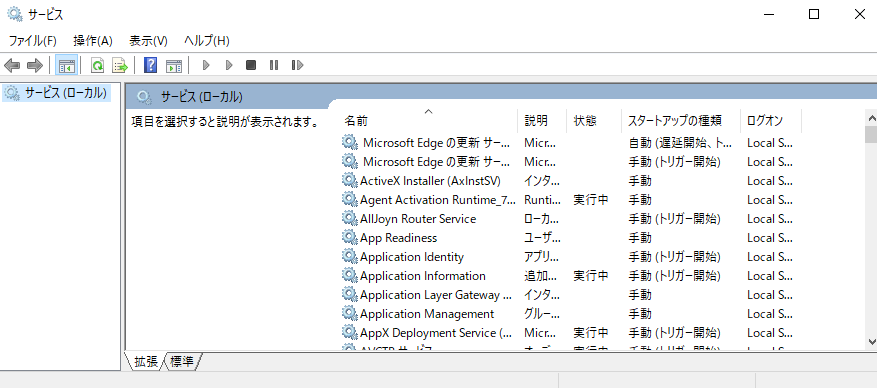
Task: Select the Application Layer Gateway service name
Action: coord(436,295)
